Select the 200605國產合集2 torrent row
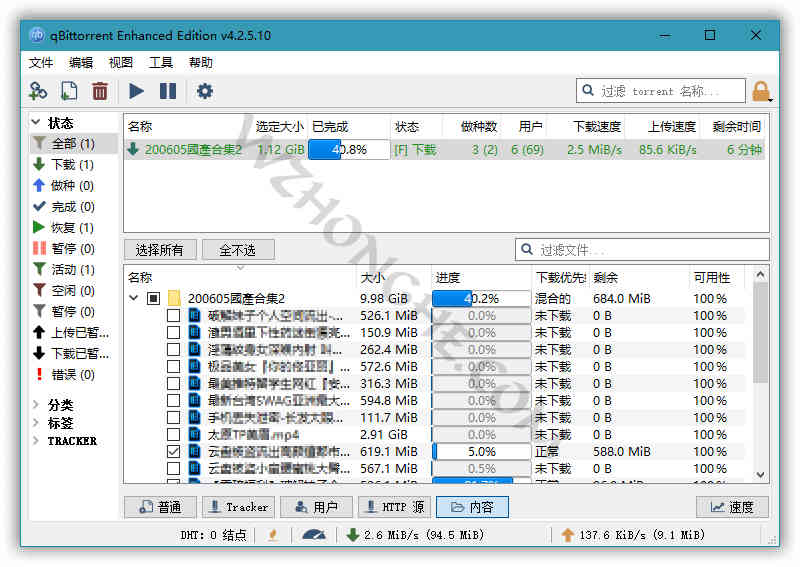The image size is (800, 567). [445, 150]
